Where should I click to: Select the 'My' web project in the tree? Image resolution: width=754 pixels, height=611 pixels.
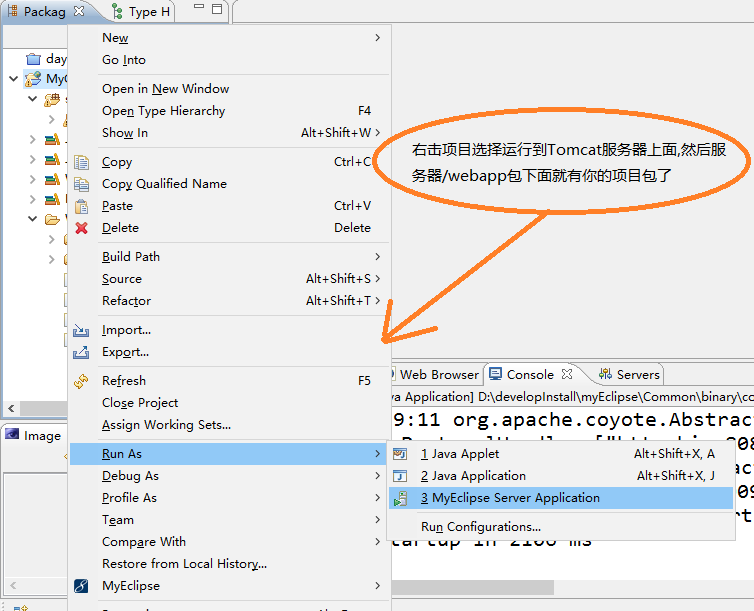(46, 79)
